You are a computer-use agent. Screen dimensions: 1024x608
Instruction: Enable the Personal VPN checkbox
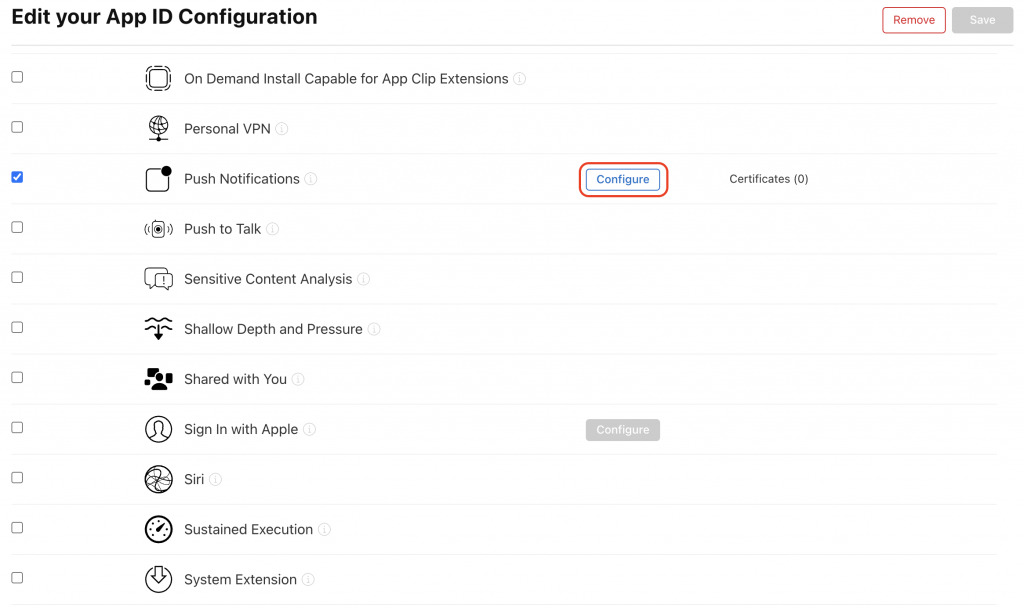(17, 127)
